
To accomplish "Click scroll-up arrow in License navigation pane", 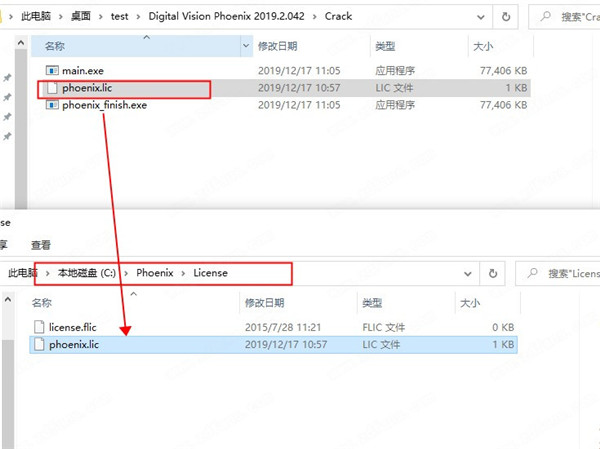I will (x=8, y=300).
